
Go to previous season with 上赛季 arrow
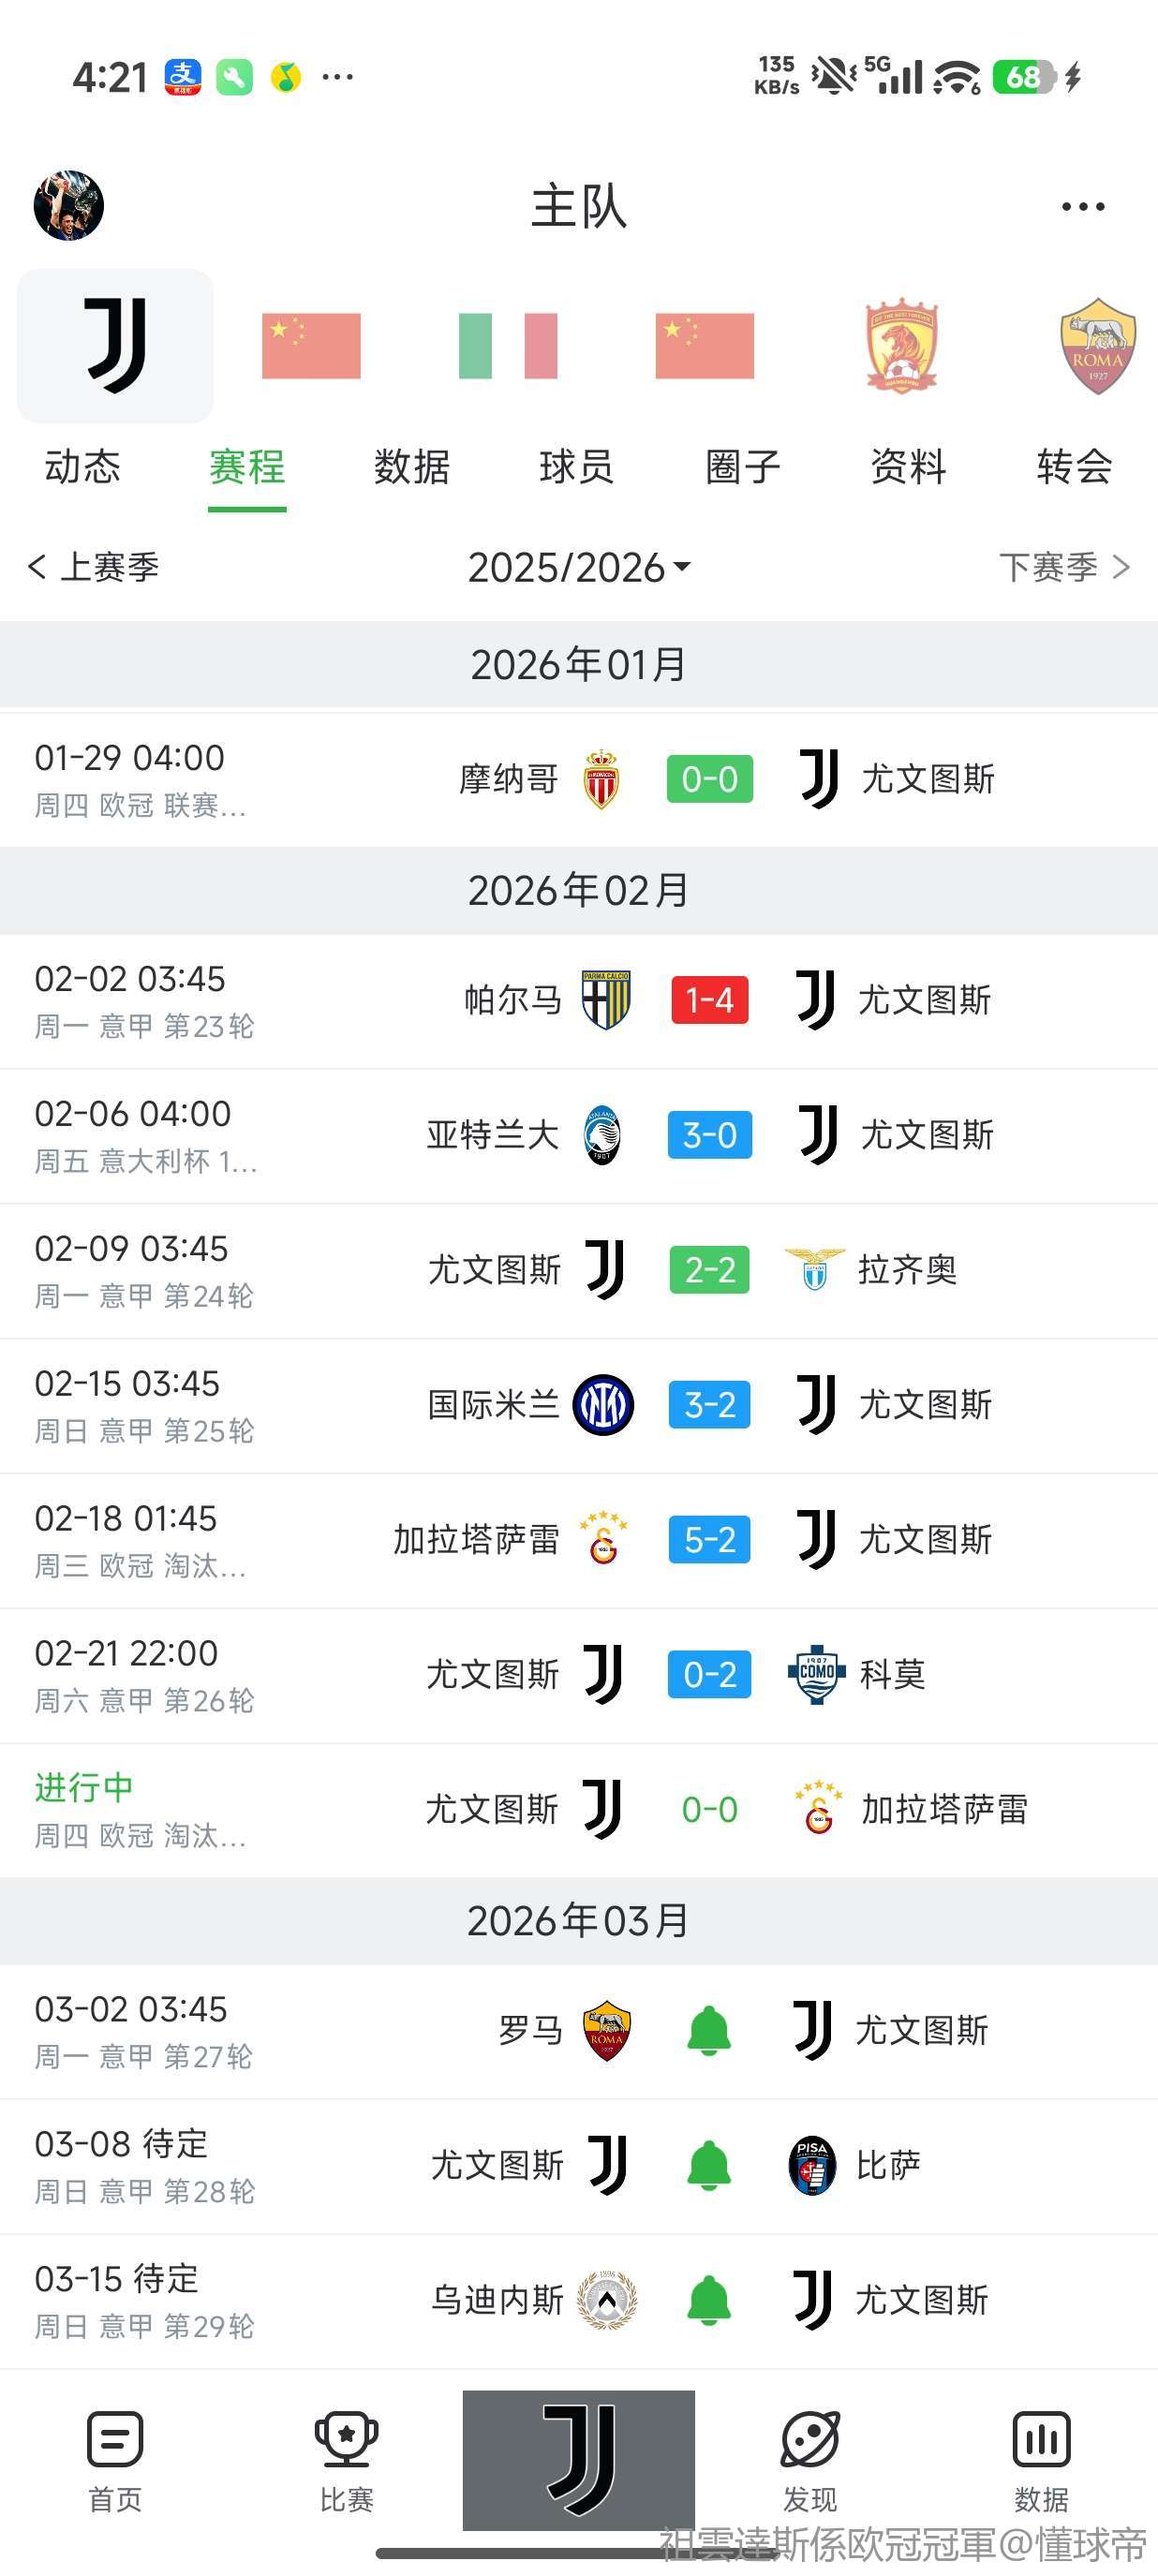point(94,567)
